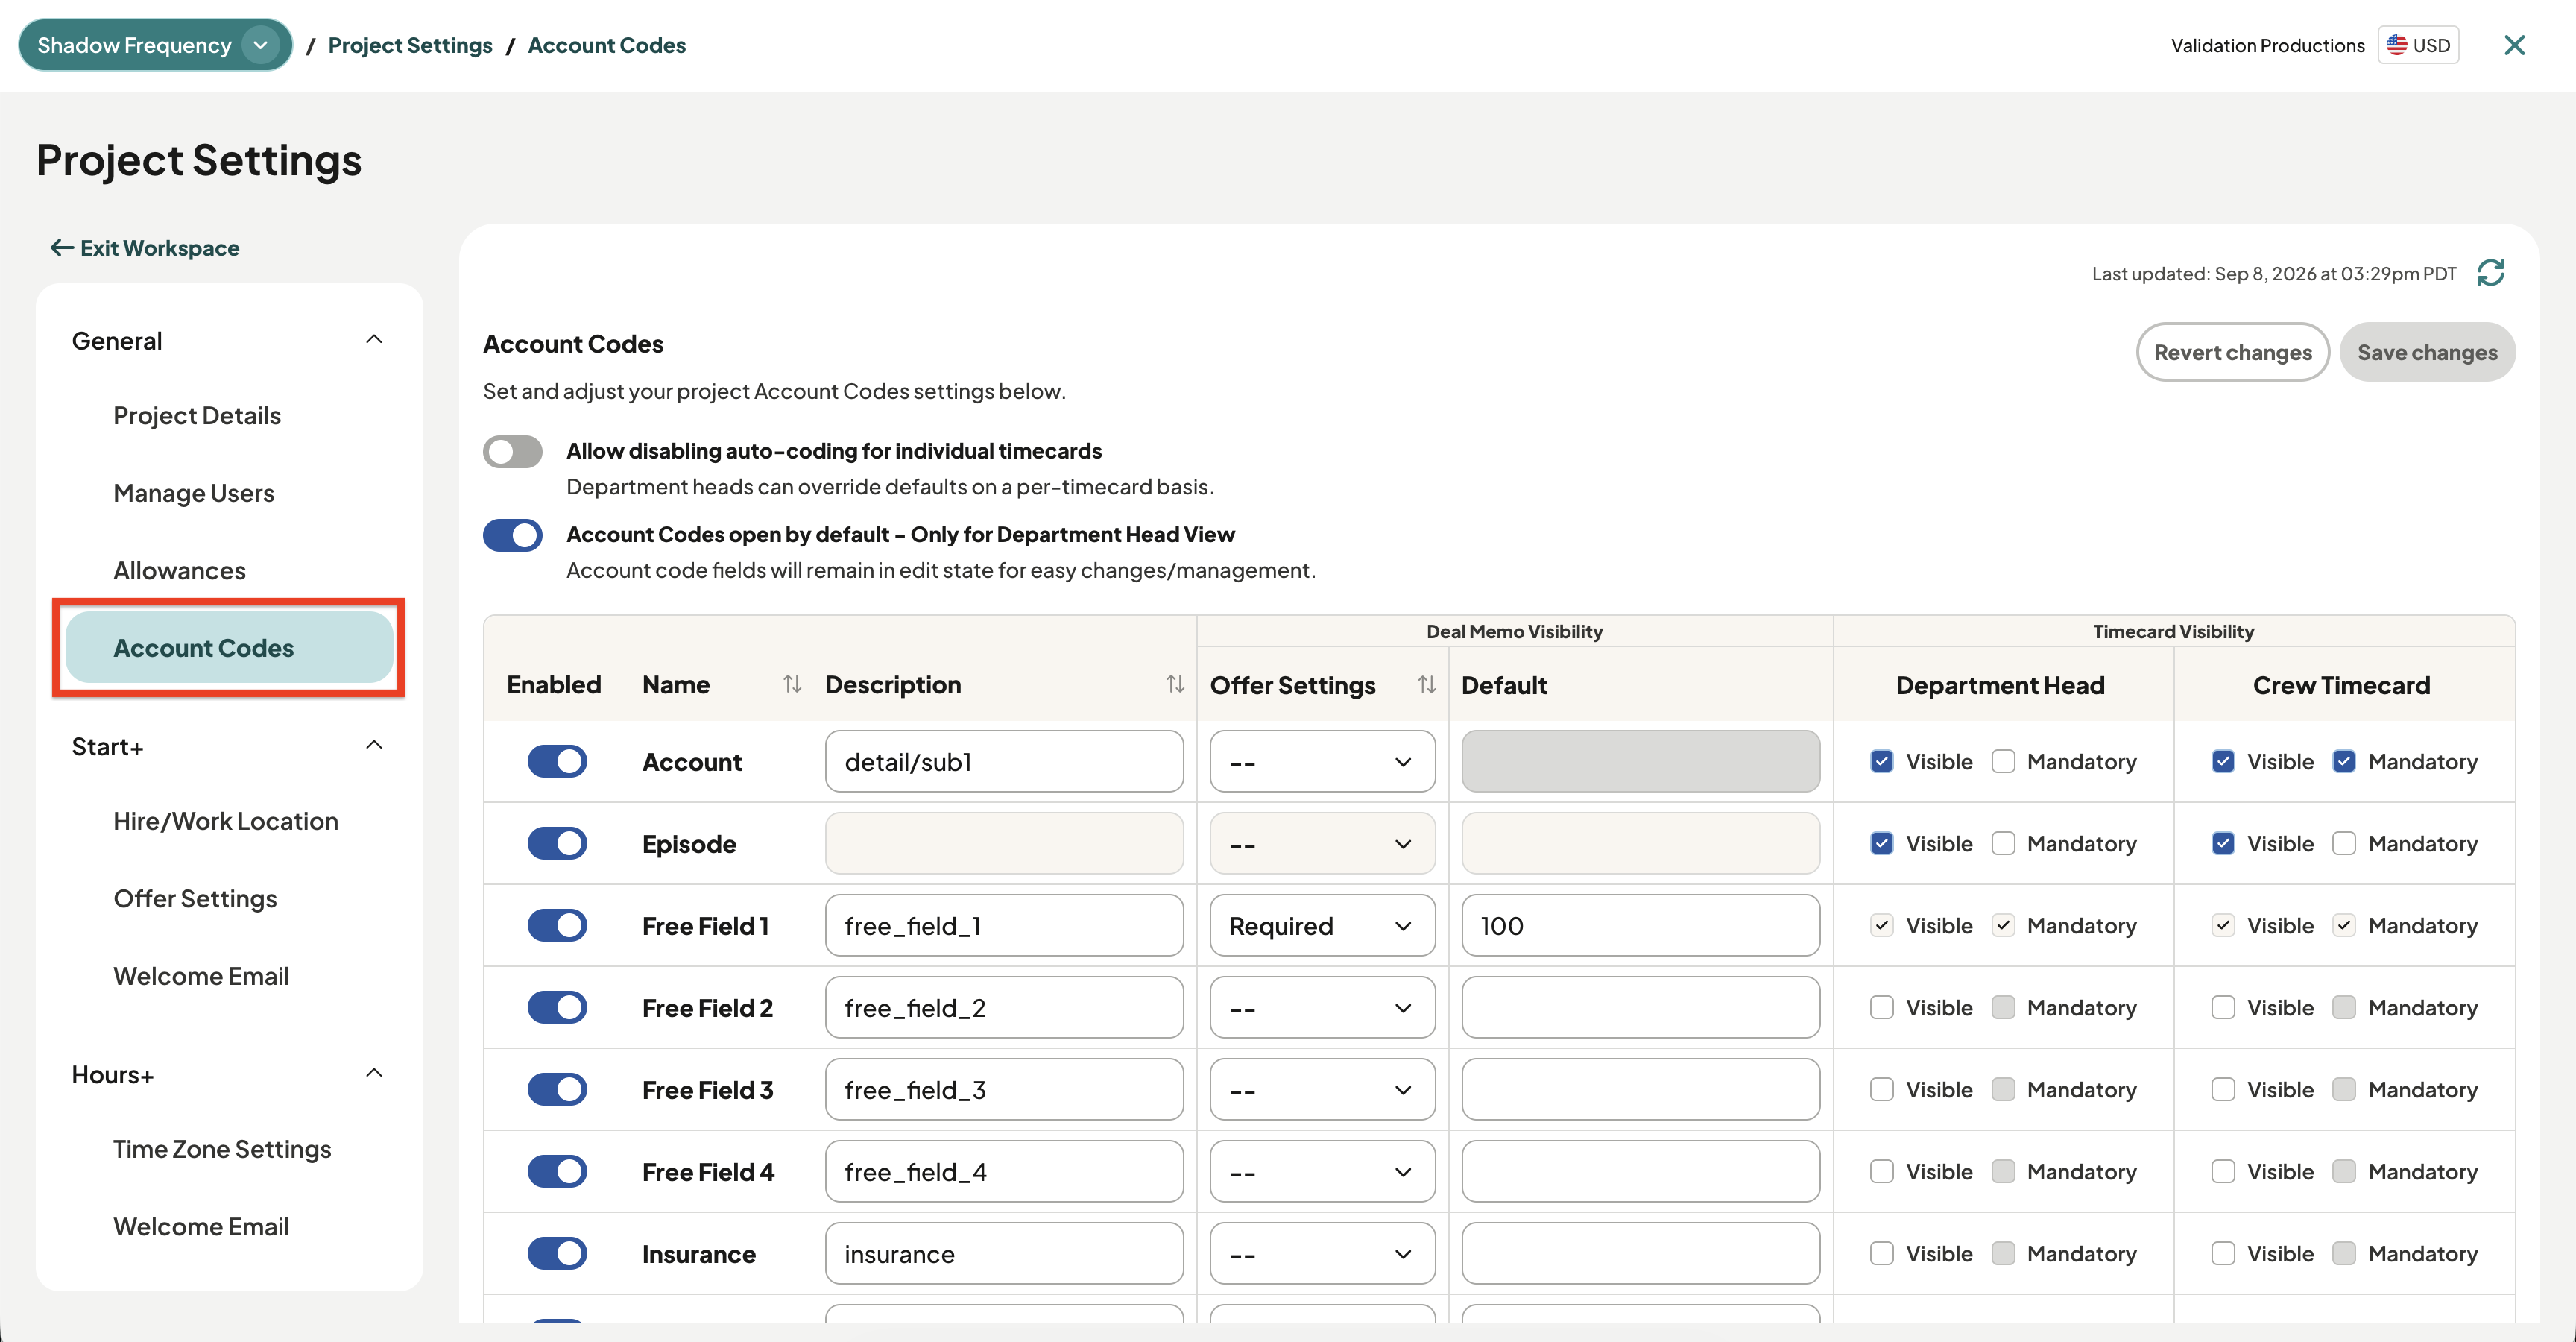
Task: Click the Exit Workspace back arrow link
Action: pos(145,247)
